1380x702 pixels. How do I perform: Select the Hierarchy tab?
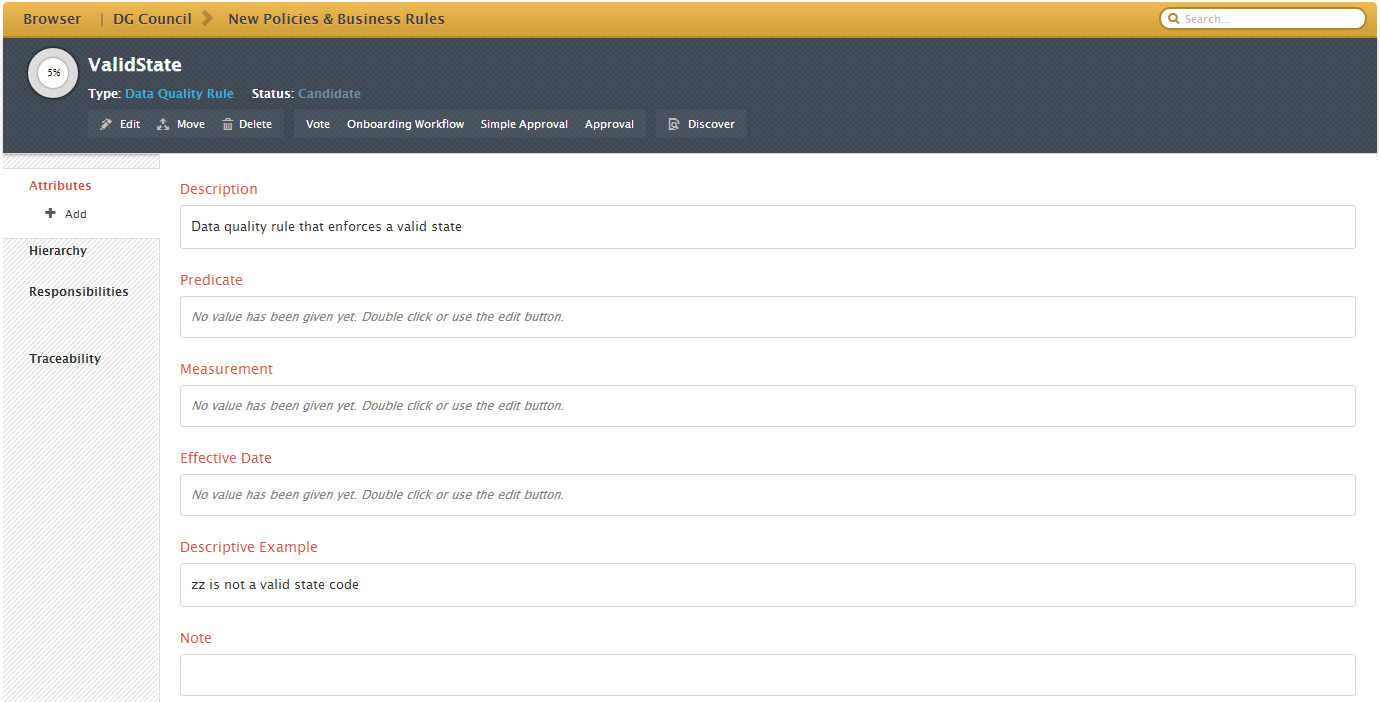[x=58, y=250]
